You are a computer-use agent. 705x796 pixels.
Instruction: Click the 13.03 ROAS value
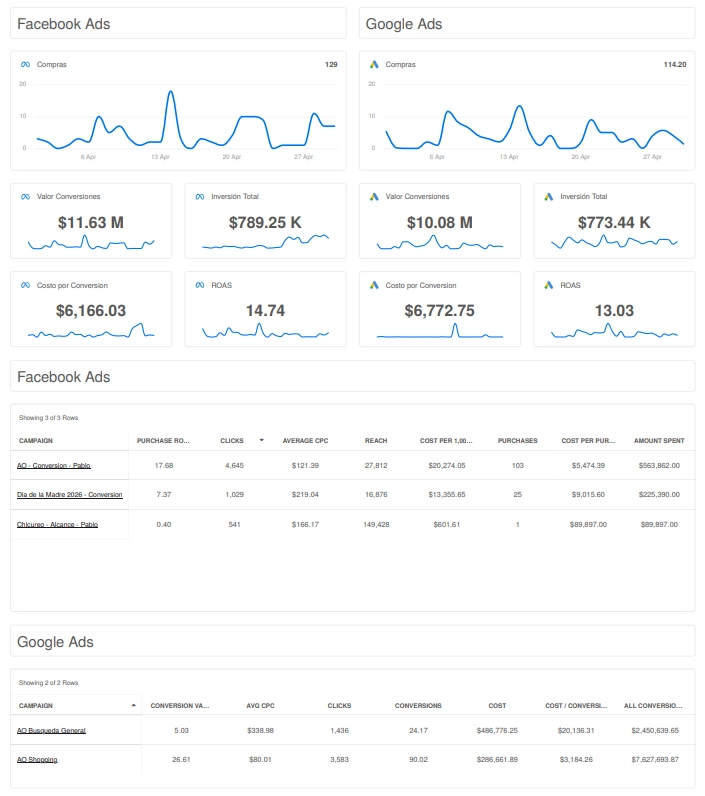(614, 311)
